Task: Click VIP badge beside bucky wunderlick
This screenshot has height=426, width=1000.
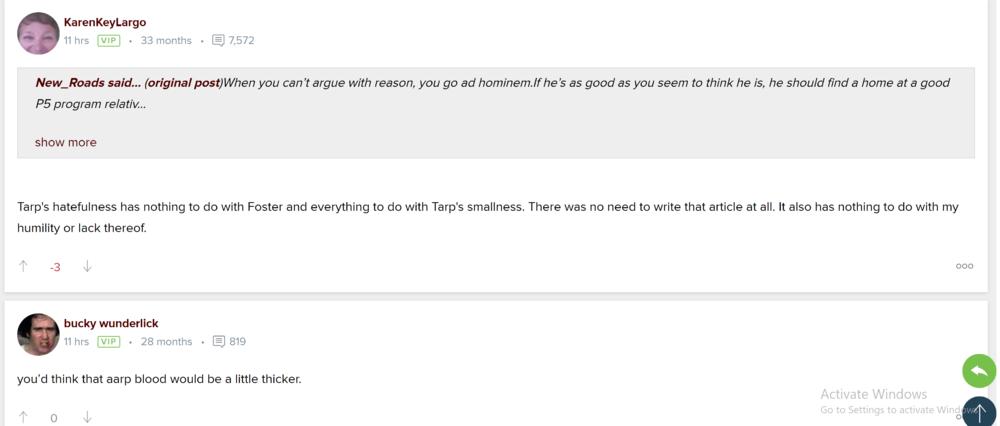Action: [x=108, y=342]
